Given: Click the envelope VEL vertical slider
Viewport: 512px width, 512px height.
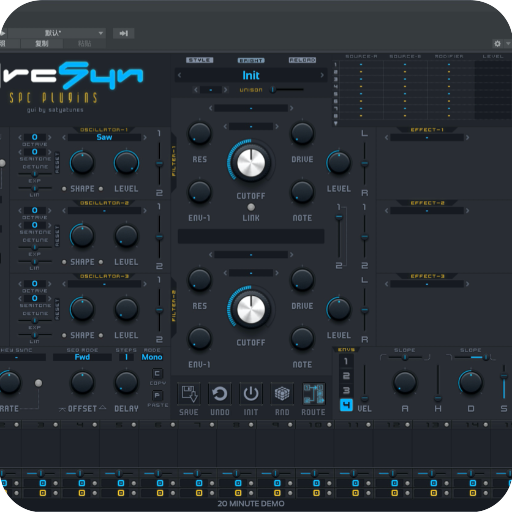Looking at the screenshot, I should point(365,383).
